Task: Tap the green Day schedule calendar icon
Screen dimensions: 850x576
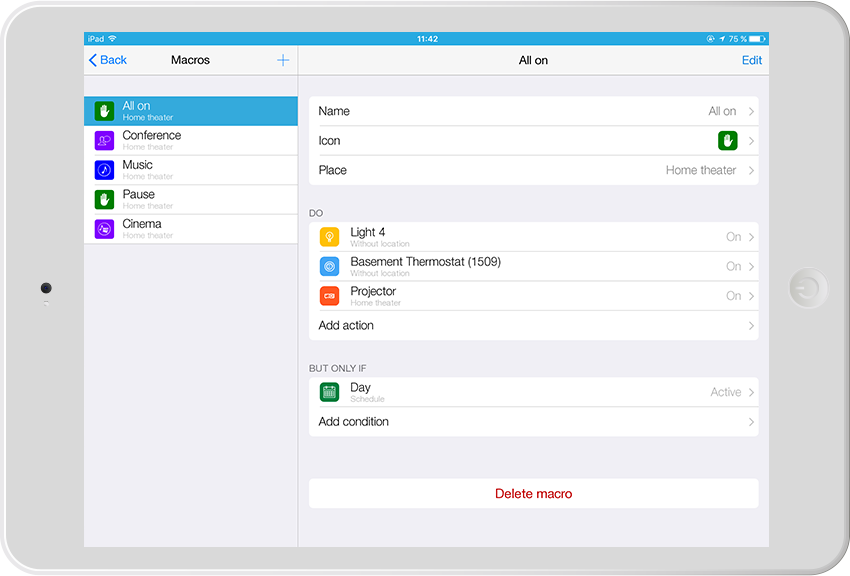Action: [x=329, y=392]
